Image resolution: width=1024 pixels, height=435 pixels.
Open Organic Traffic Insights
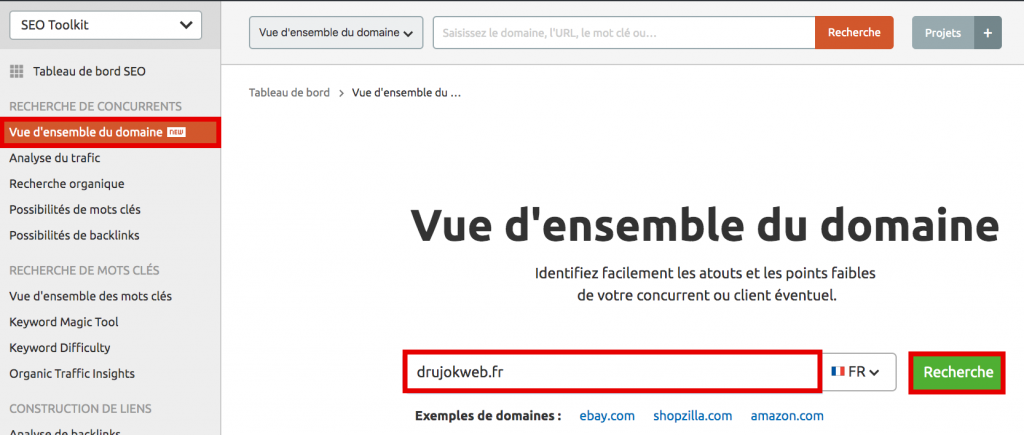(x=72, y=374)
